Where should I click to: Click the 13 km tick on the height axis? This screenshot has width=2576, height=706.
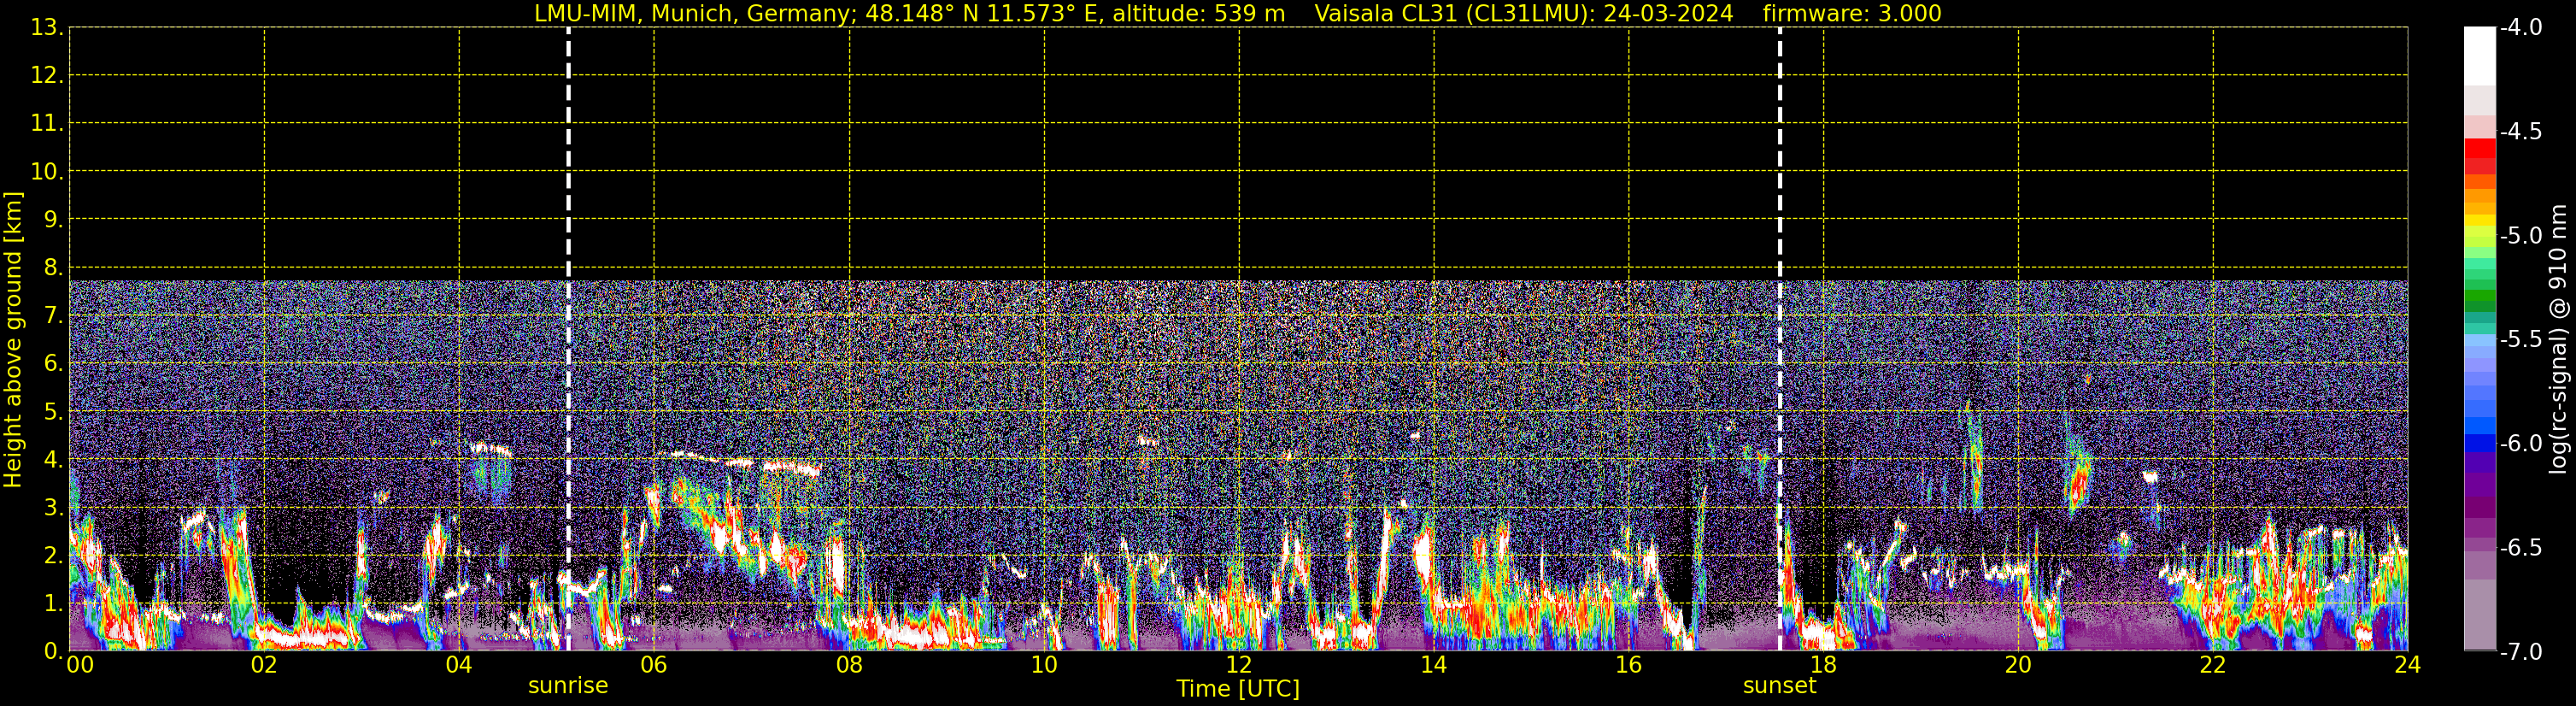[46, 28]
